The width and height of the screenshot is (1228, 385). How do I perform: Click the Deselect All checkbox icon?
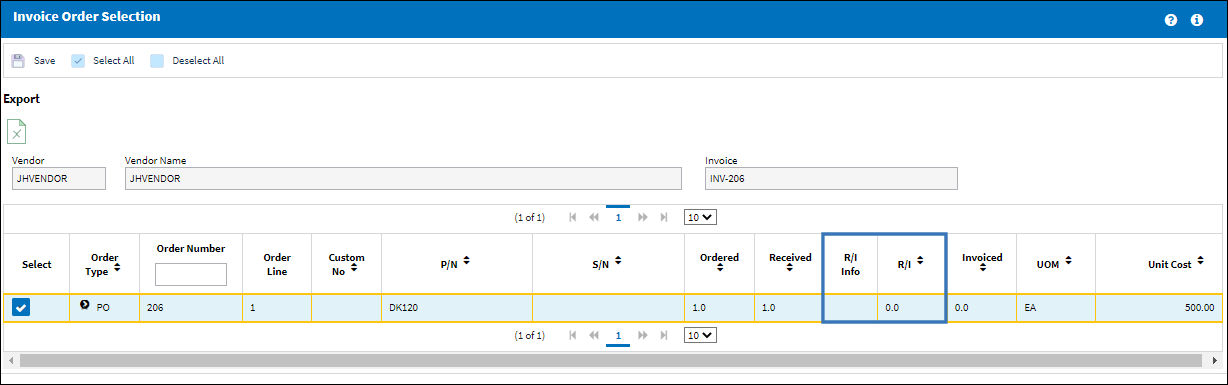pos(157,61)
